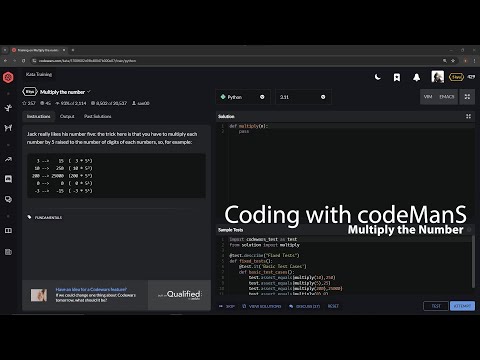Open the user profile avatar

click(x=437, y=77)
